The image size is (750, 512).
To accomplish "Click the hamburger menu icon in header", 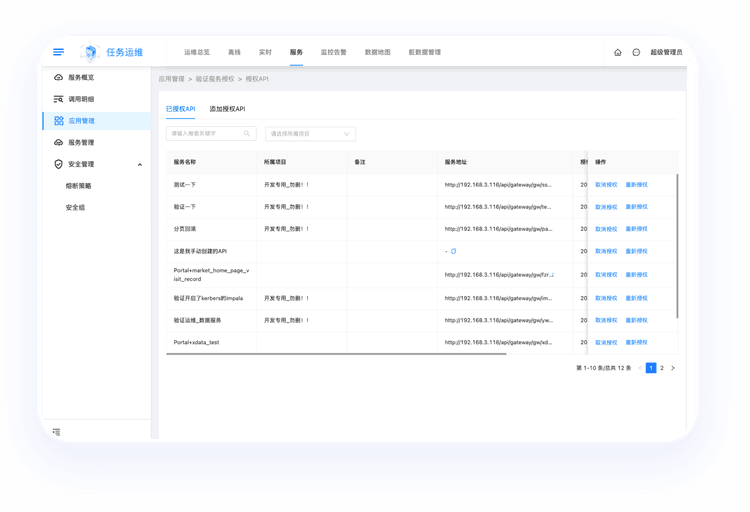I will pos(58,52).
